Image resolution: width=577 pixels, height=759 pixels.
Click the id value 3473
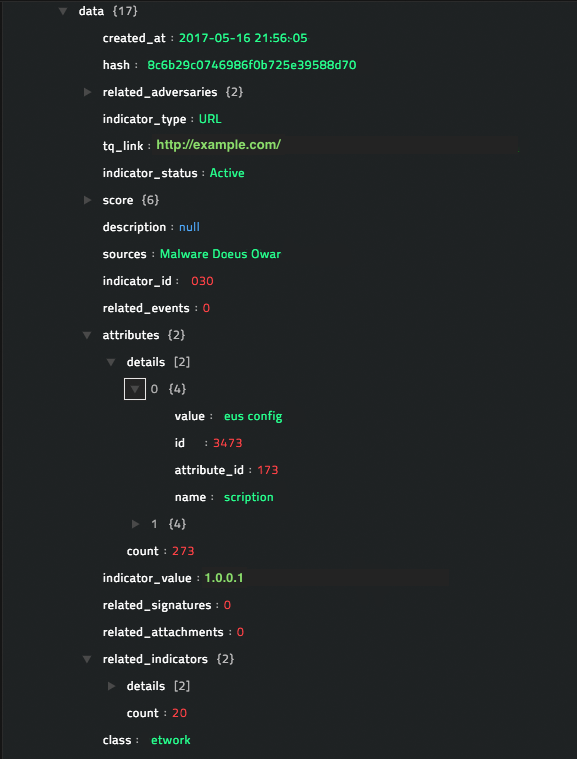coord(228,443)
